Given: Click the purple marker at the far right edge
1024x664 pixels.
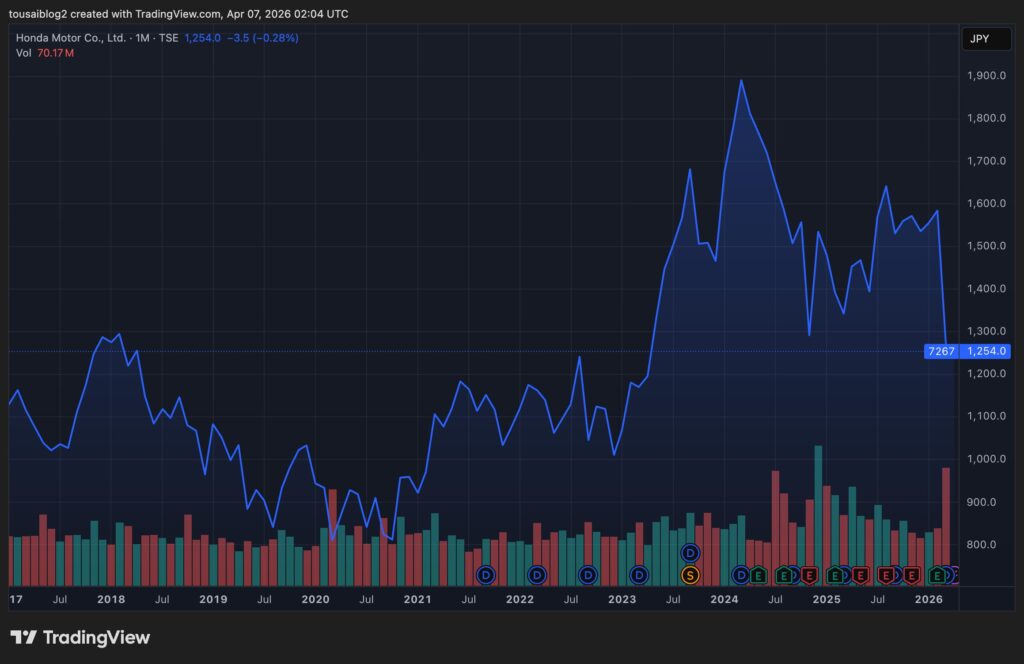Looking at the screenshot, I should [953, 575].
